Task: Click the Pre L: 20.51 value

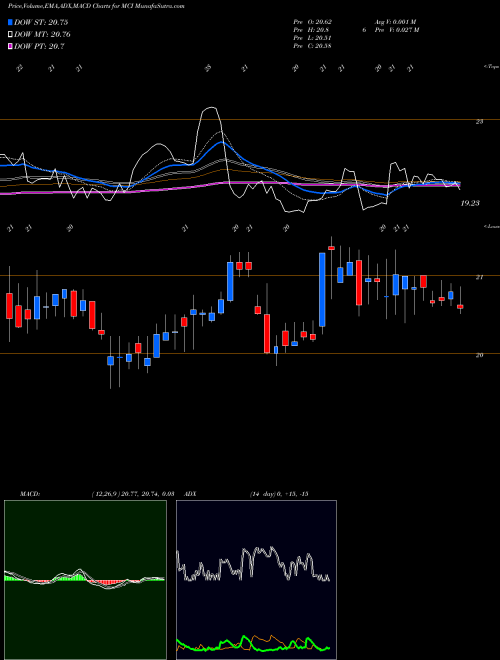Action: (312, 37)
